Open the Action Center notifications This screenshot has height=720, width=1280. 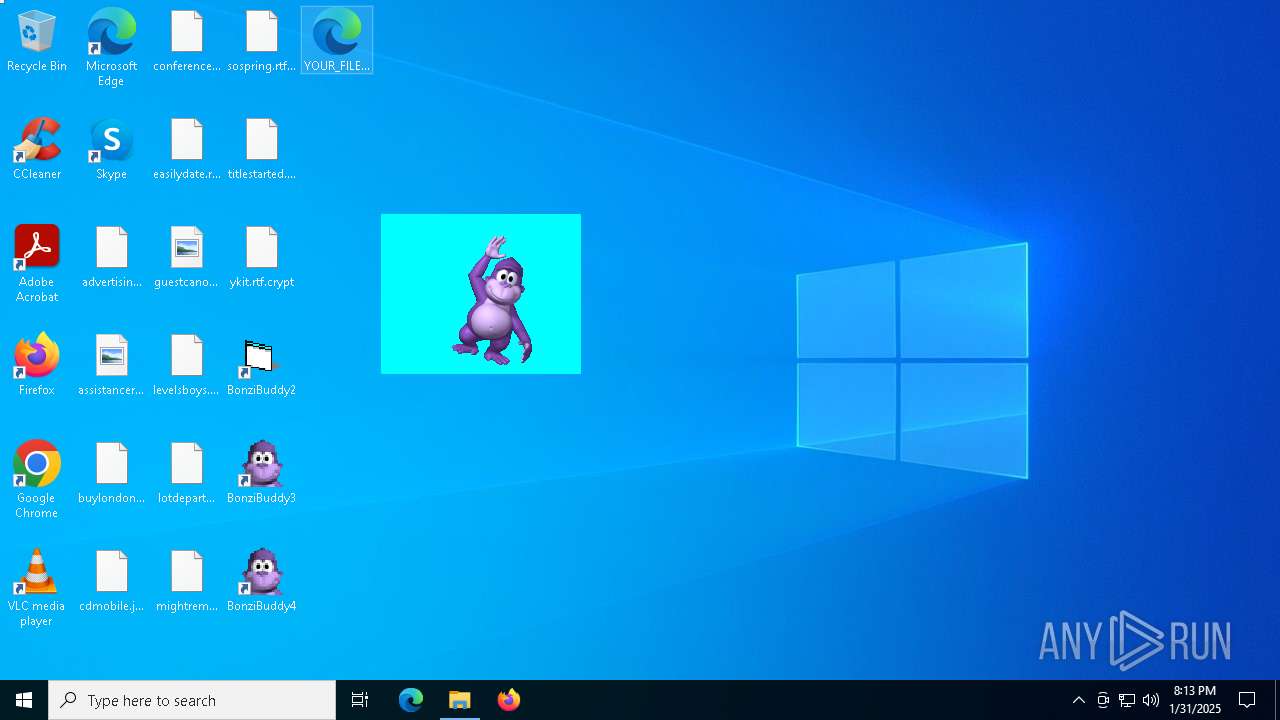[1247, 700]
